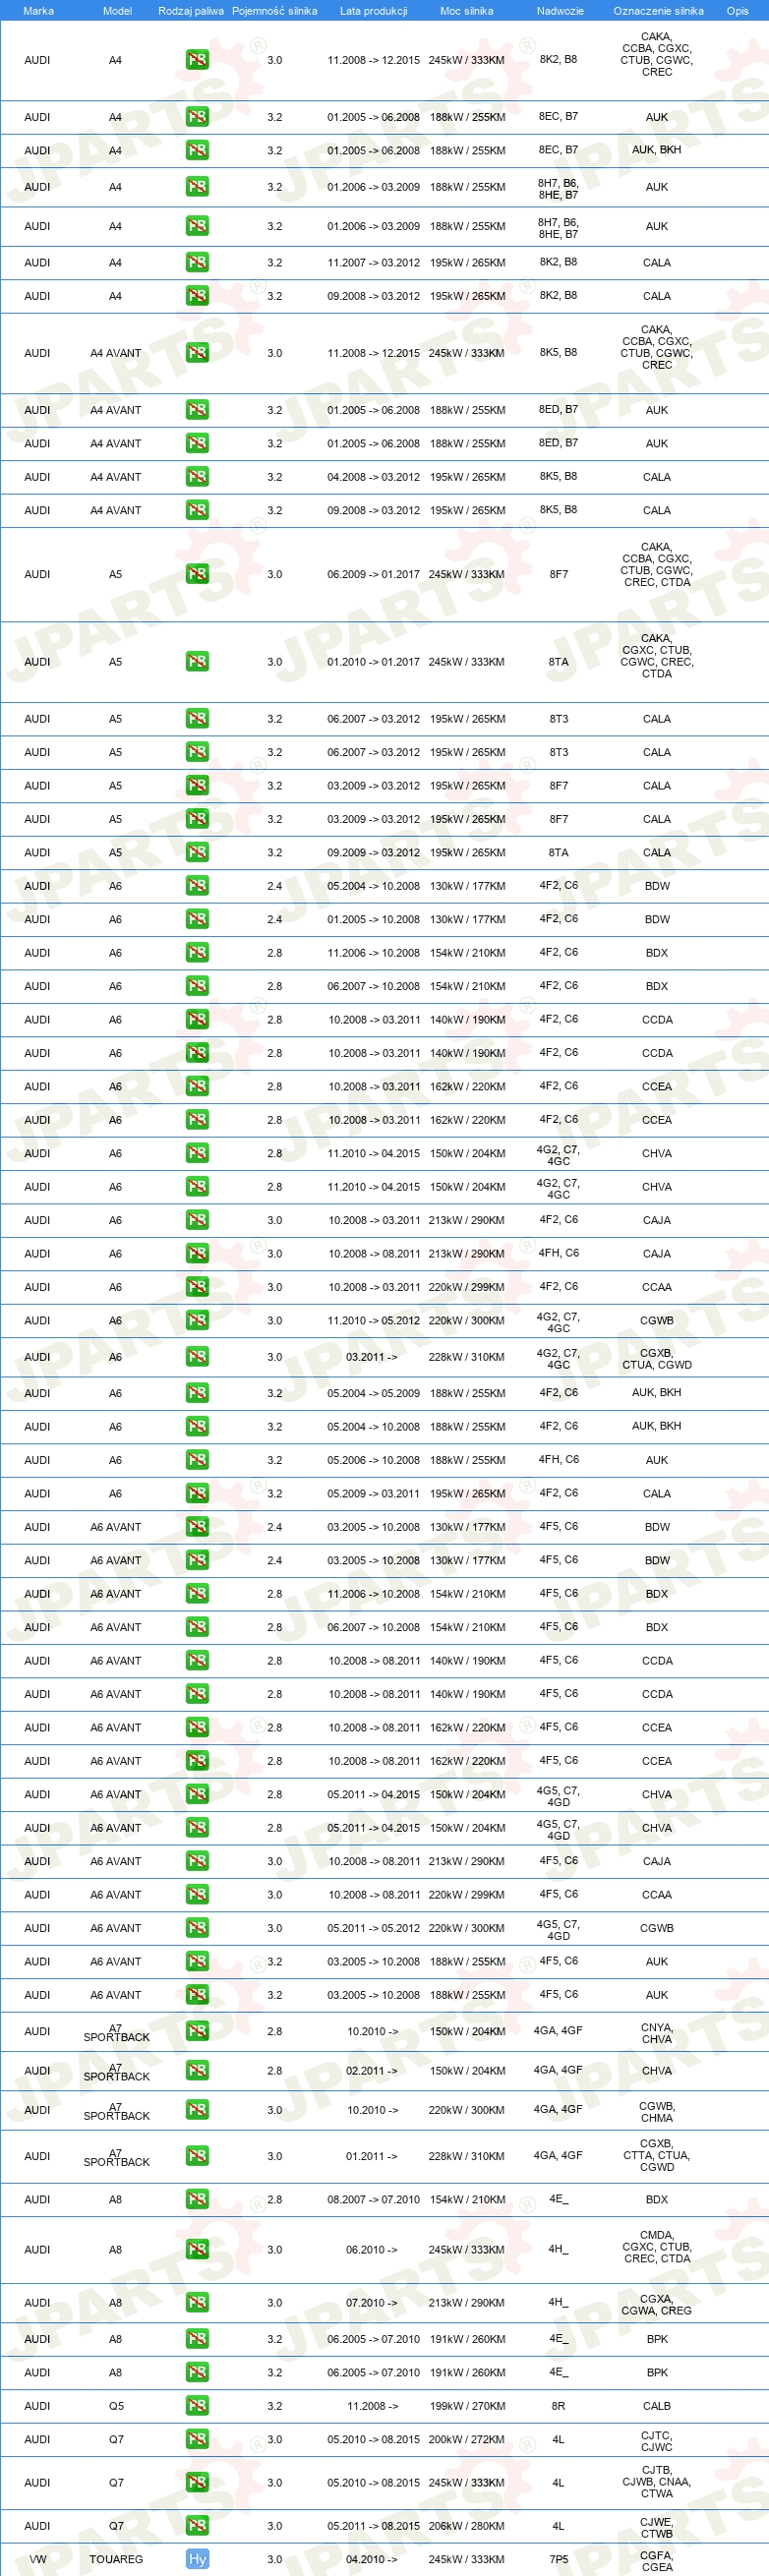Click the Hy hybrid icon in VW TOUAREG row
Image resolution: width=769 pixels, height=2576 pixels.
pos(197,2559)
